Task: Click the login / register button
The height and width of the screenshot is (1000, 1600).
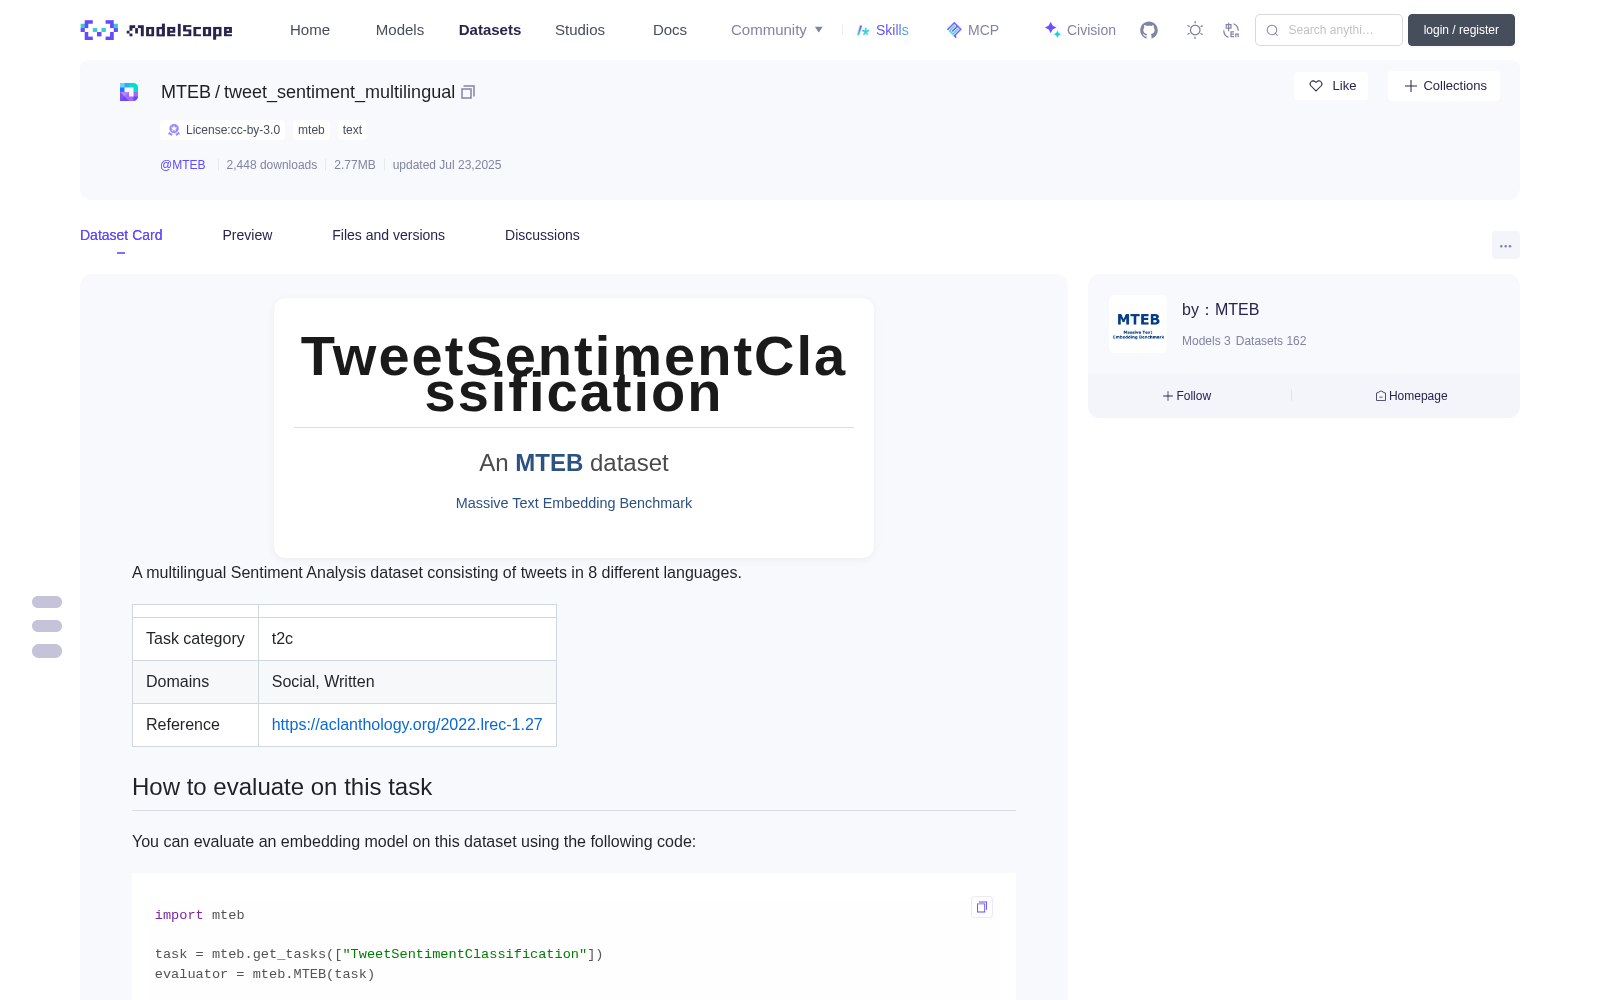Action: pos(1461,30)
